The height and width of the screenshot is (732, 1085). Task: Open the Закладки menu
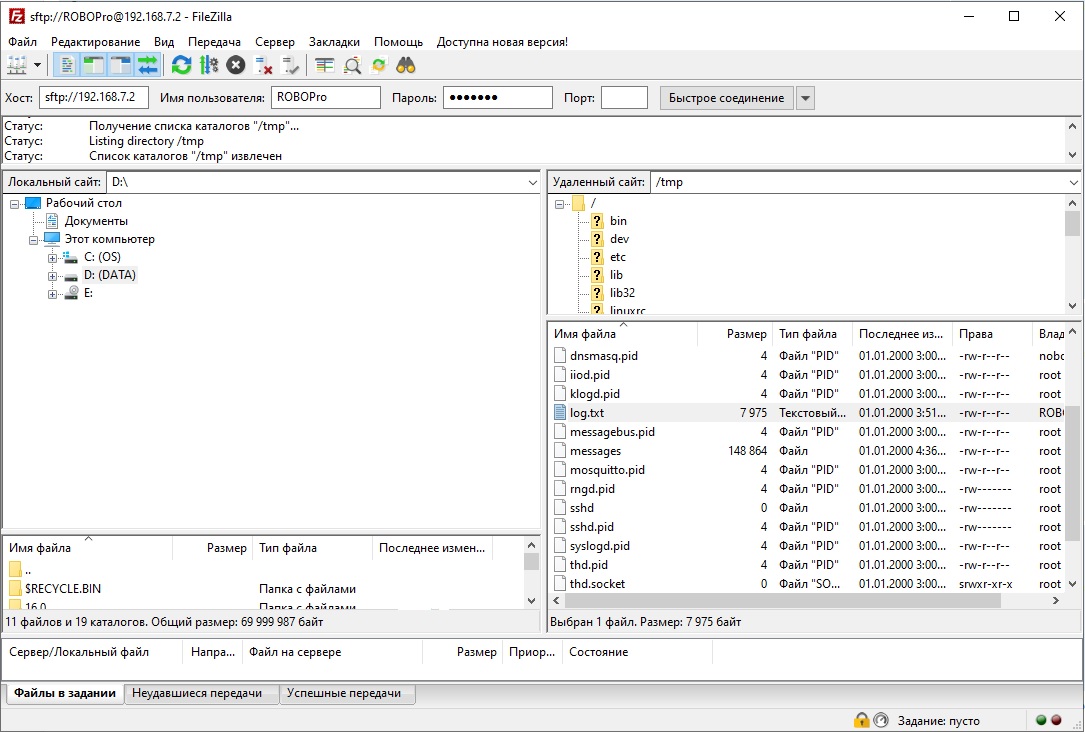[334, 42]
